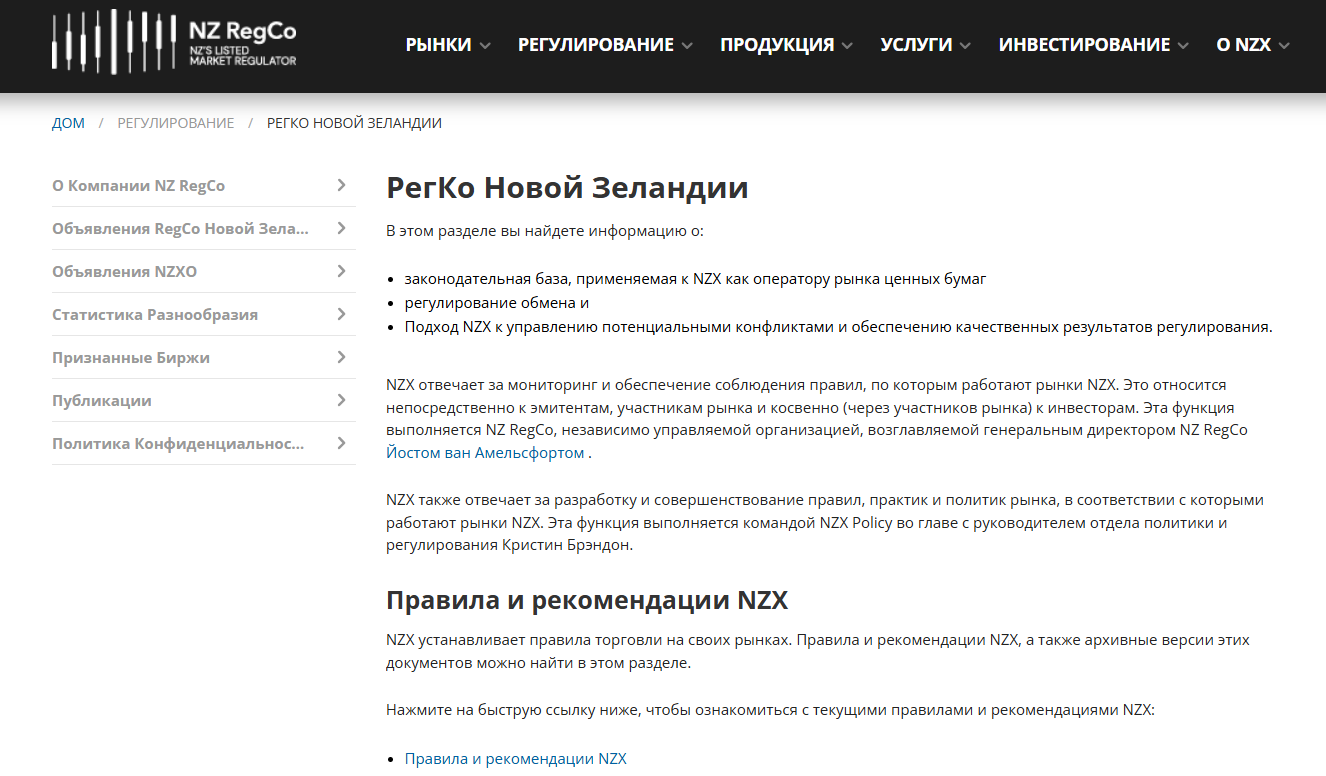Click arrow beside Статистика Разнообразия
1326x776 pixels.
[341, 314]
